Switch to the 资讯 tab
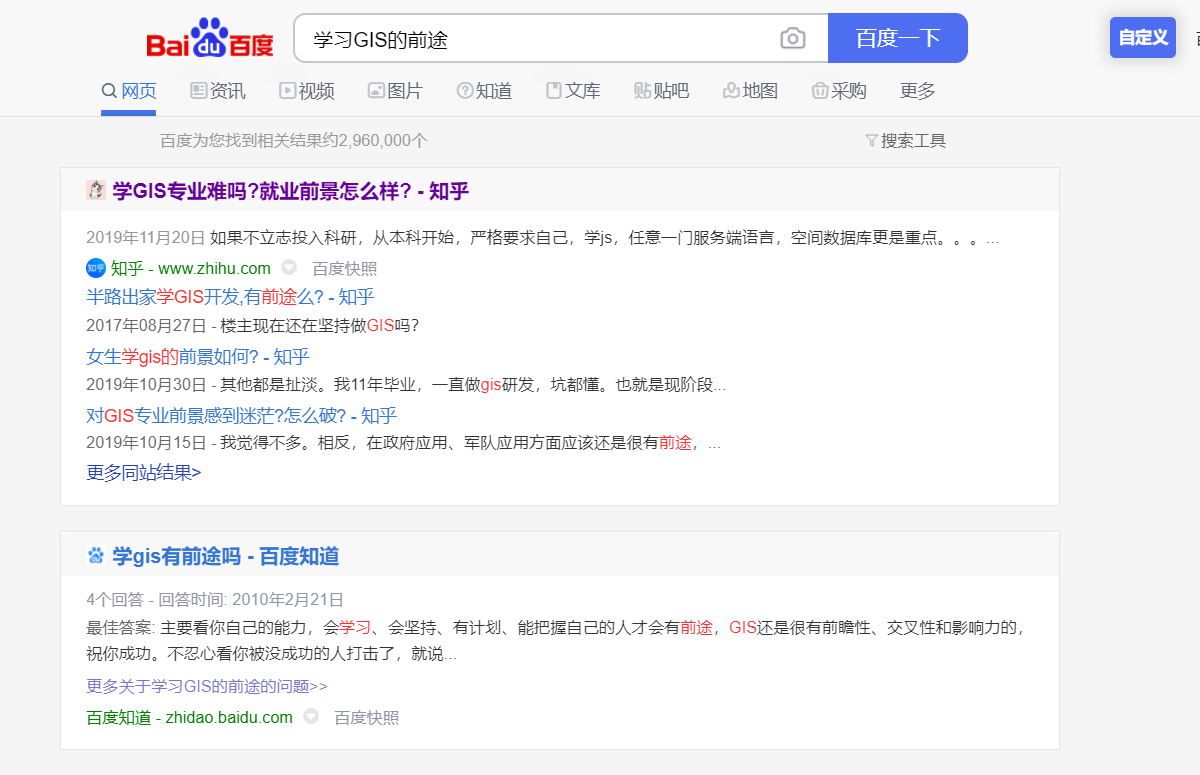The height and width of the screenshot is (775, 1200). 218,91
